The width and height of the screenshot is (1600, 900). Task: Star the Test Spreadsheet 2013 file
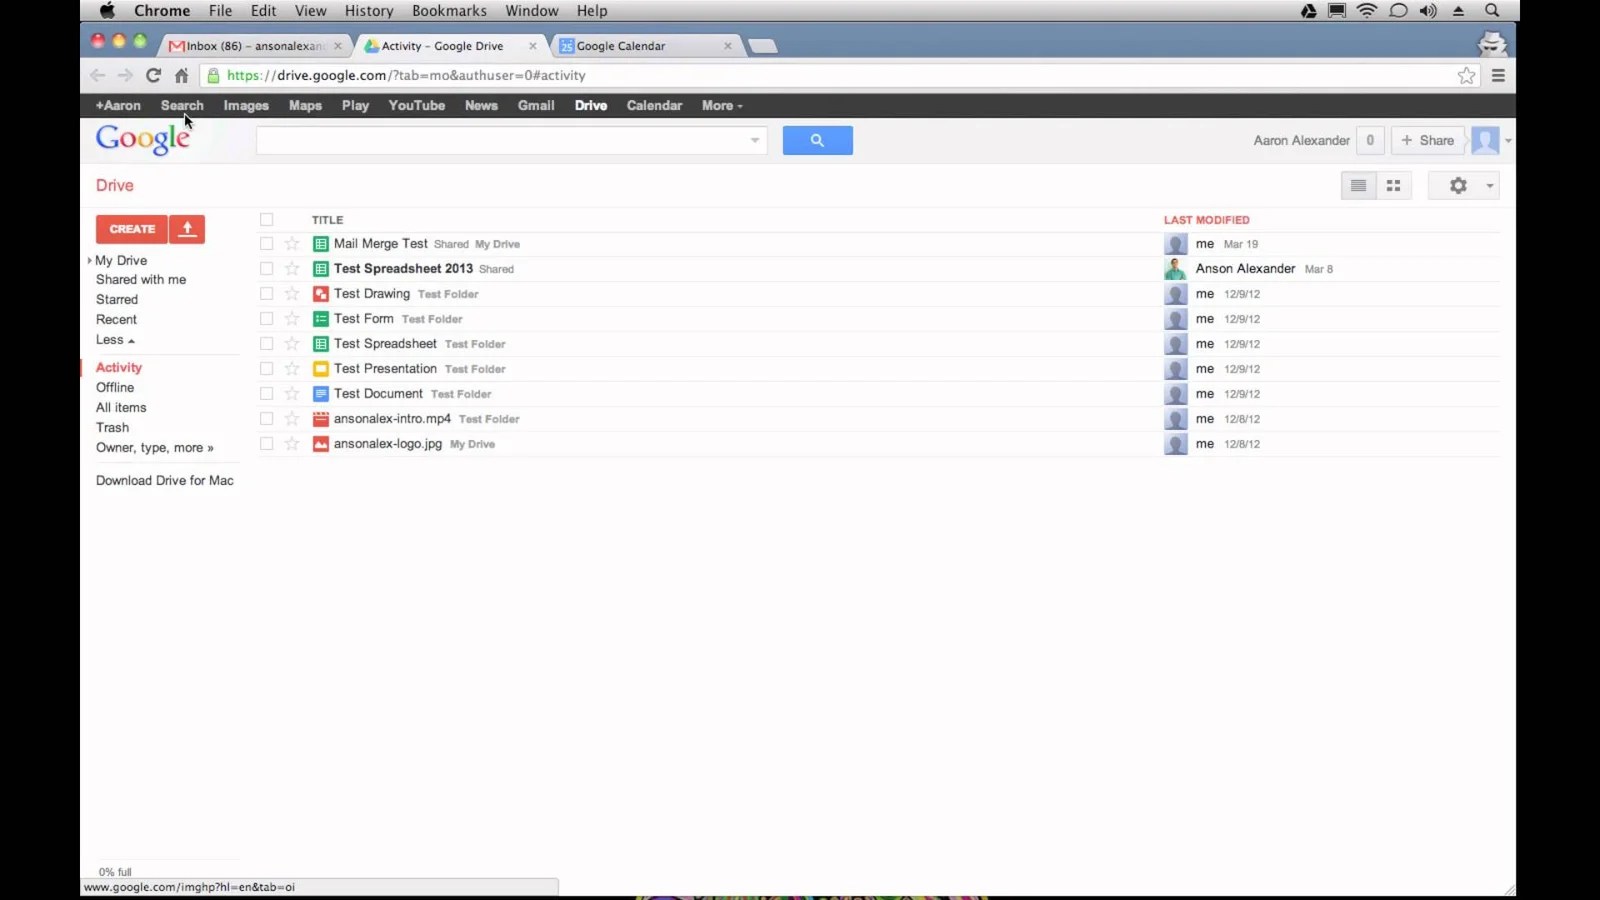click(x=291, y=268)
